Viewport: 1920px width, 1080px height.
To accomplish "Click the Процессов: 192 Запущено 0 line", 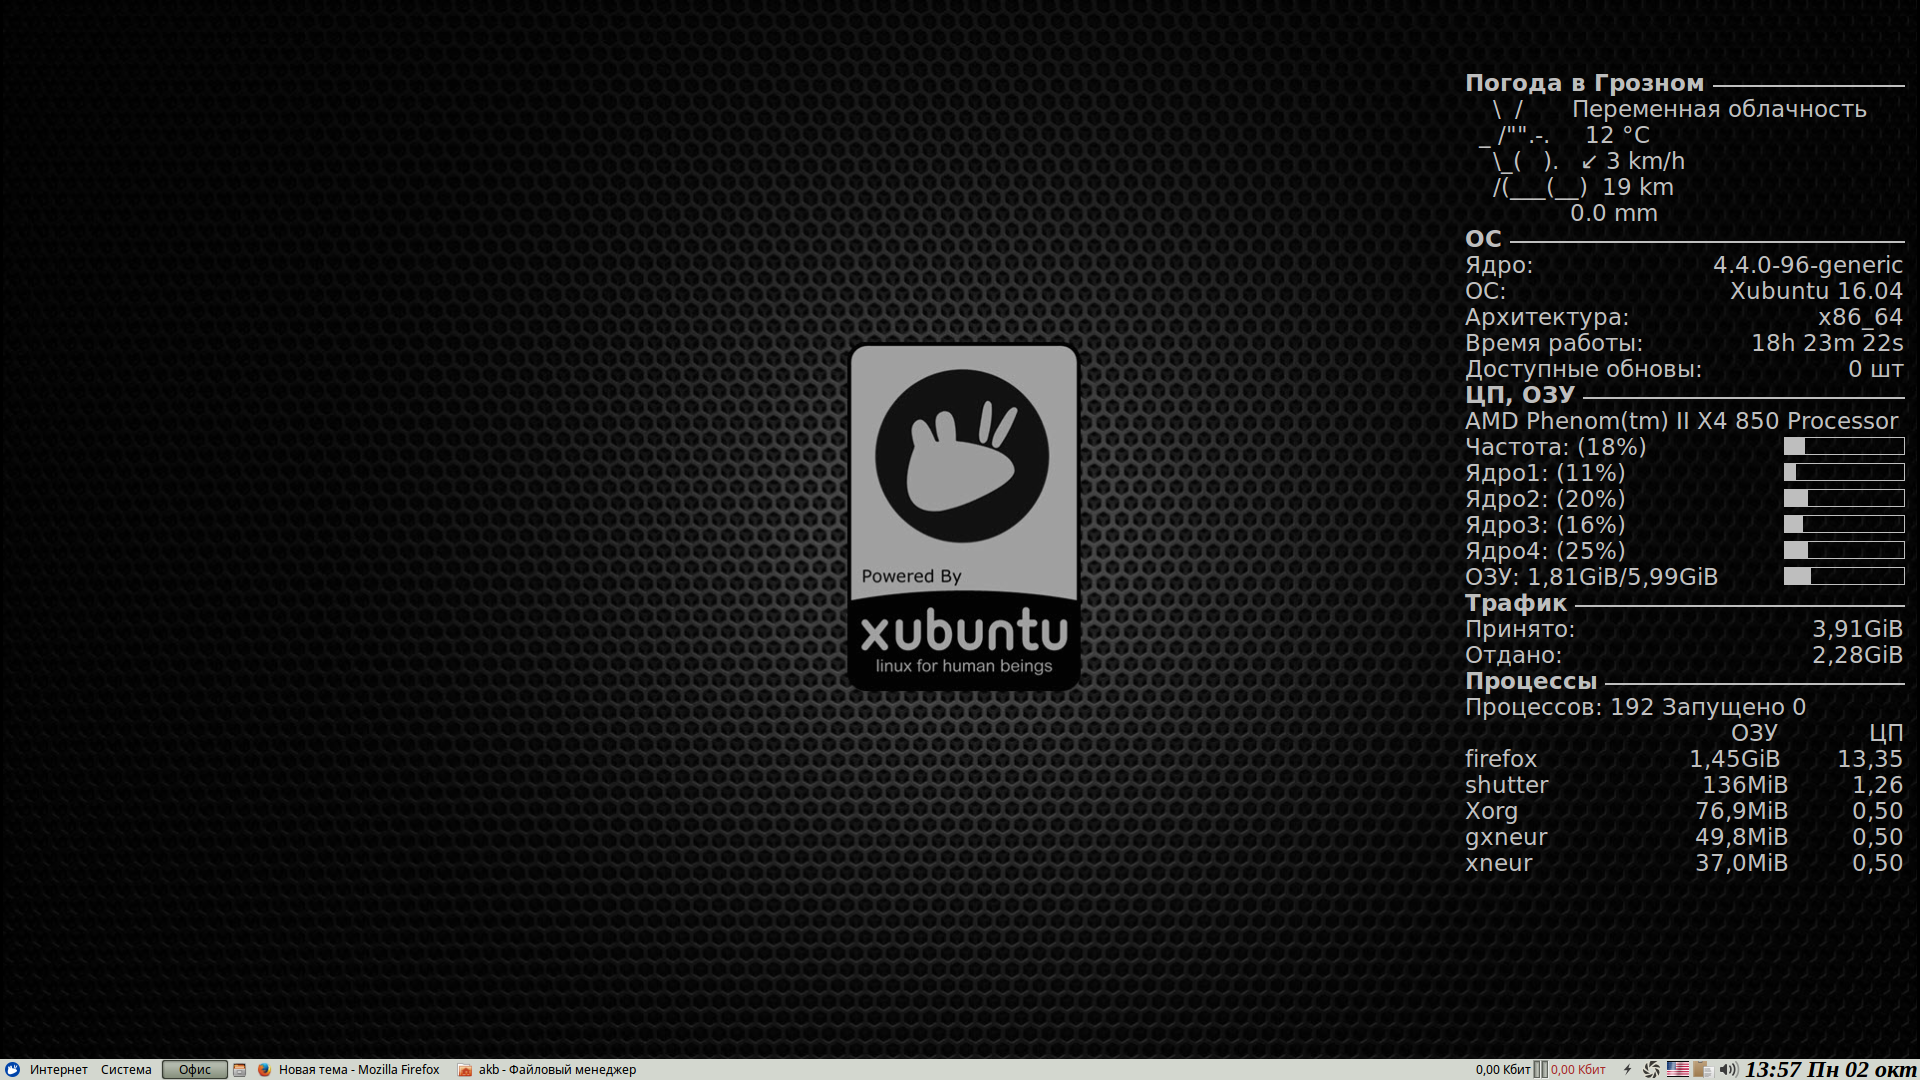I will [1636, 707].
